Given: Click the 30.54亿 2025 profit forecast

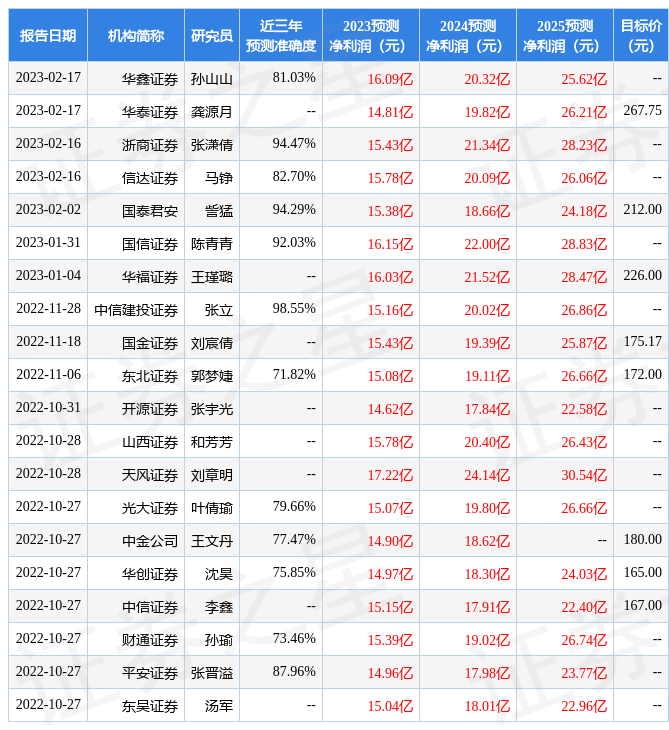Looking at the screenshot, I should [584, 475].
